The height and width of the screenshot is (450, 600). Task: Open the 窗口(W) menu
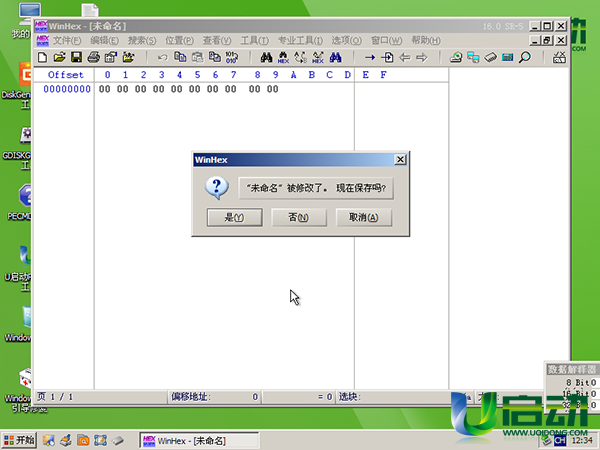point(386,41)
